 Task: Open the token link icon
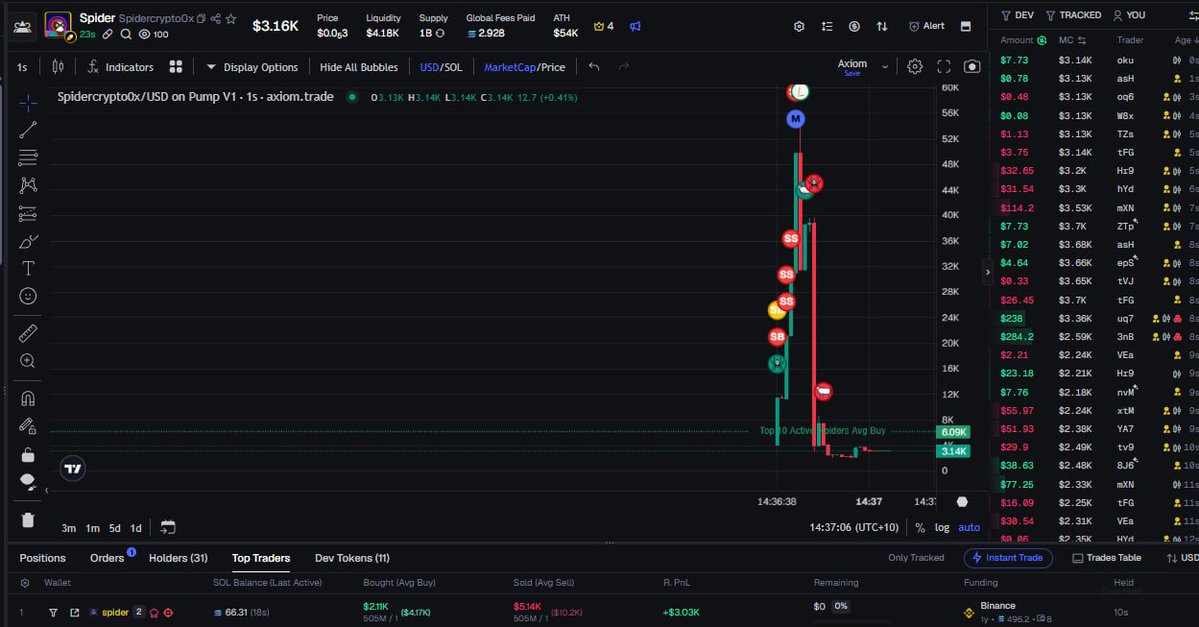click(x=108, y=34)
